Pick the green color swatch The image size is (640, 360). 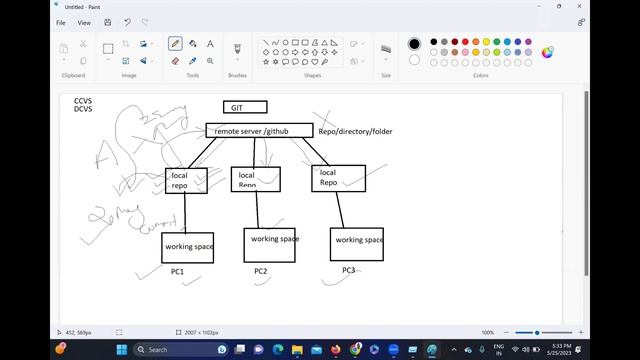tap(497, 42)
